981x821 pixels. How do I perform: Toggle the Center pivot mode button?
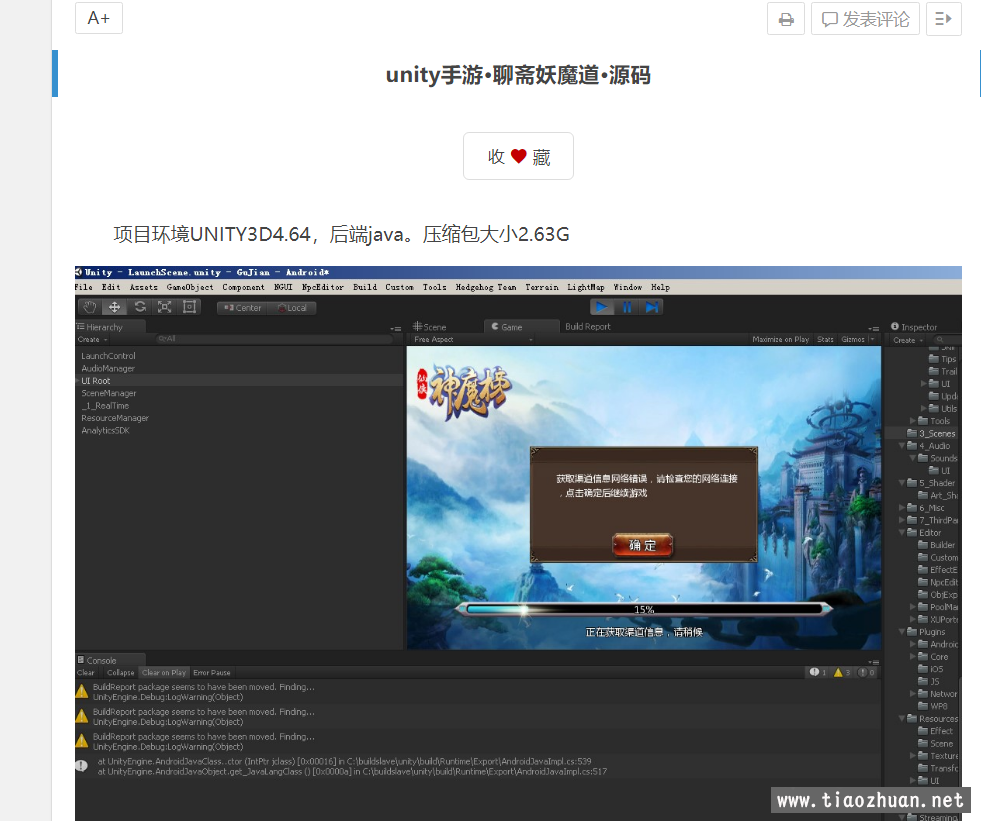pos(243,308)
